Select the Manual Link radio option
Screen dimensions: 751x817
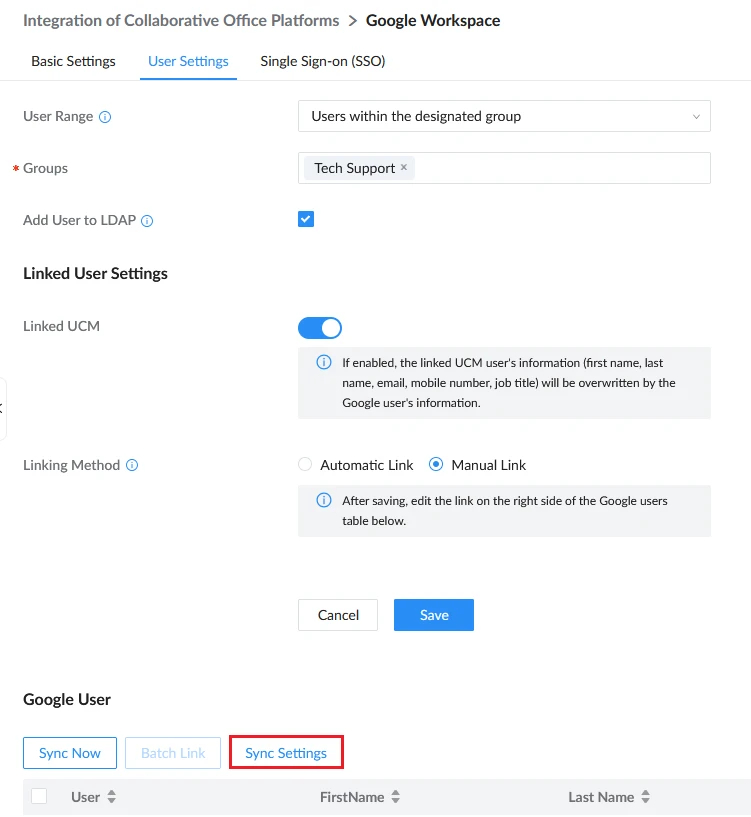point(436,464)
